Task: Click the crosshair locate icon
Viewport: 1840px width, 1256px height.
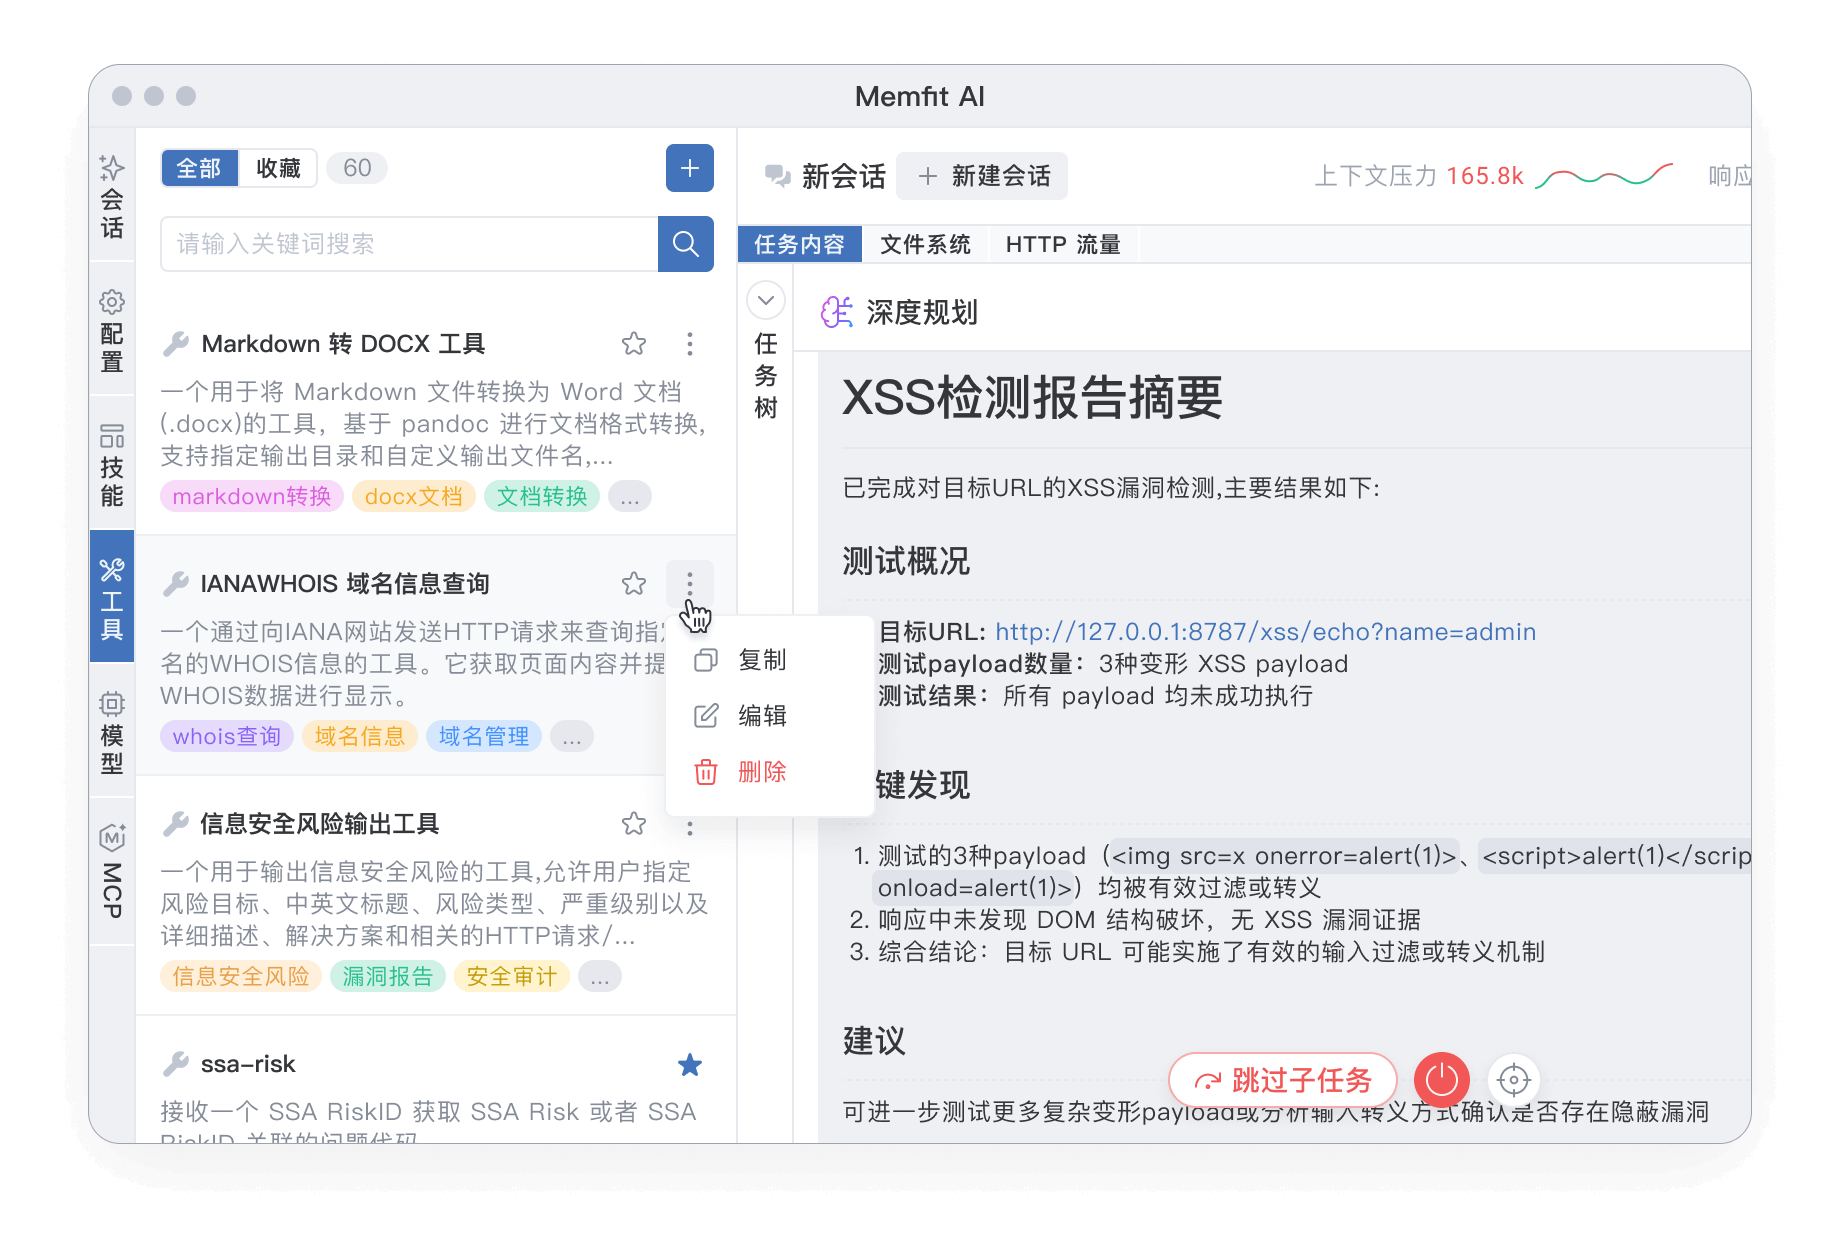Action: point(1513,1080)
